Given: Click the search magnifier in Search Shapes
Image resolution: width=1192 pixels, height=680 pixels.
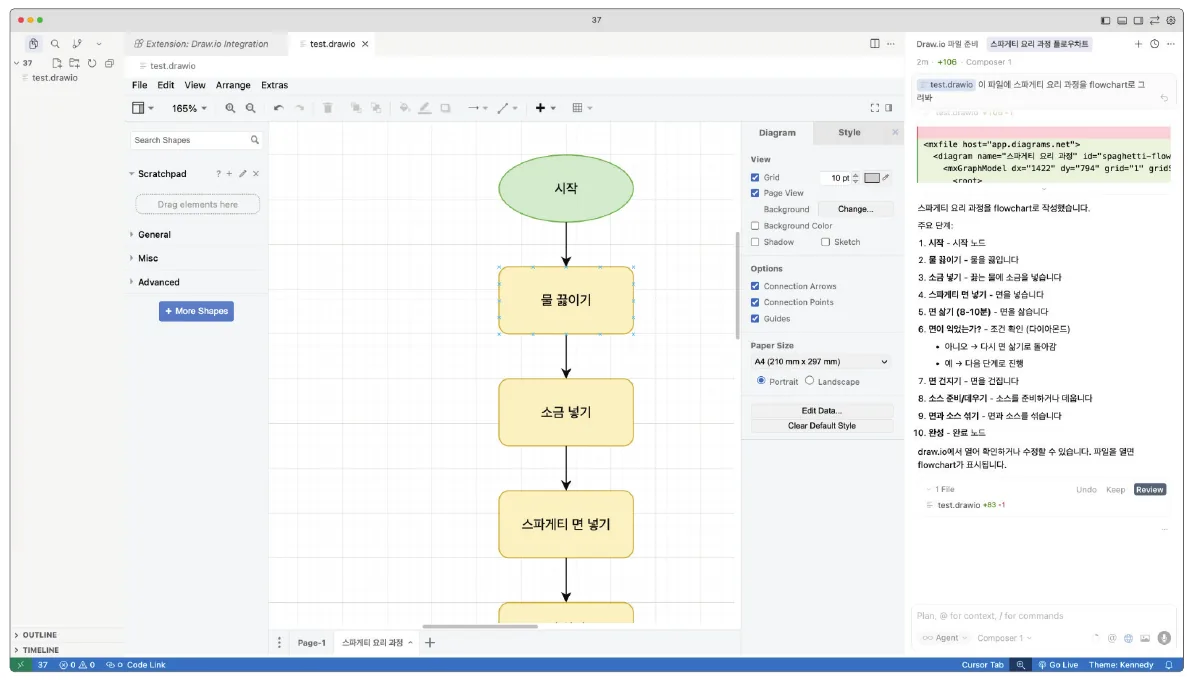Looking at the screenshot, I should click(x=255, y=140).
